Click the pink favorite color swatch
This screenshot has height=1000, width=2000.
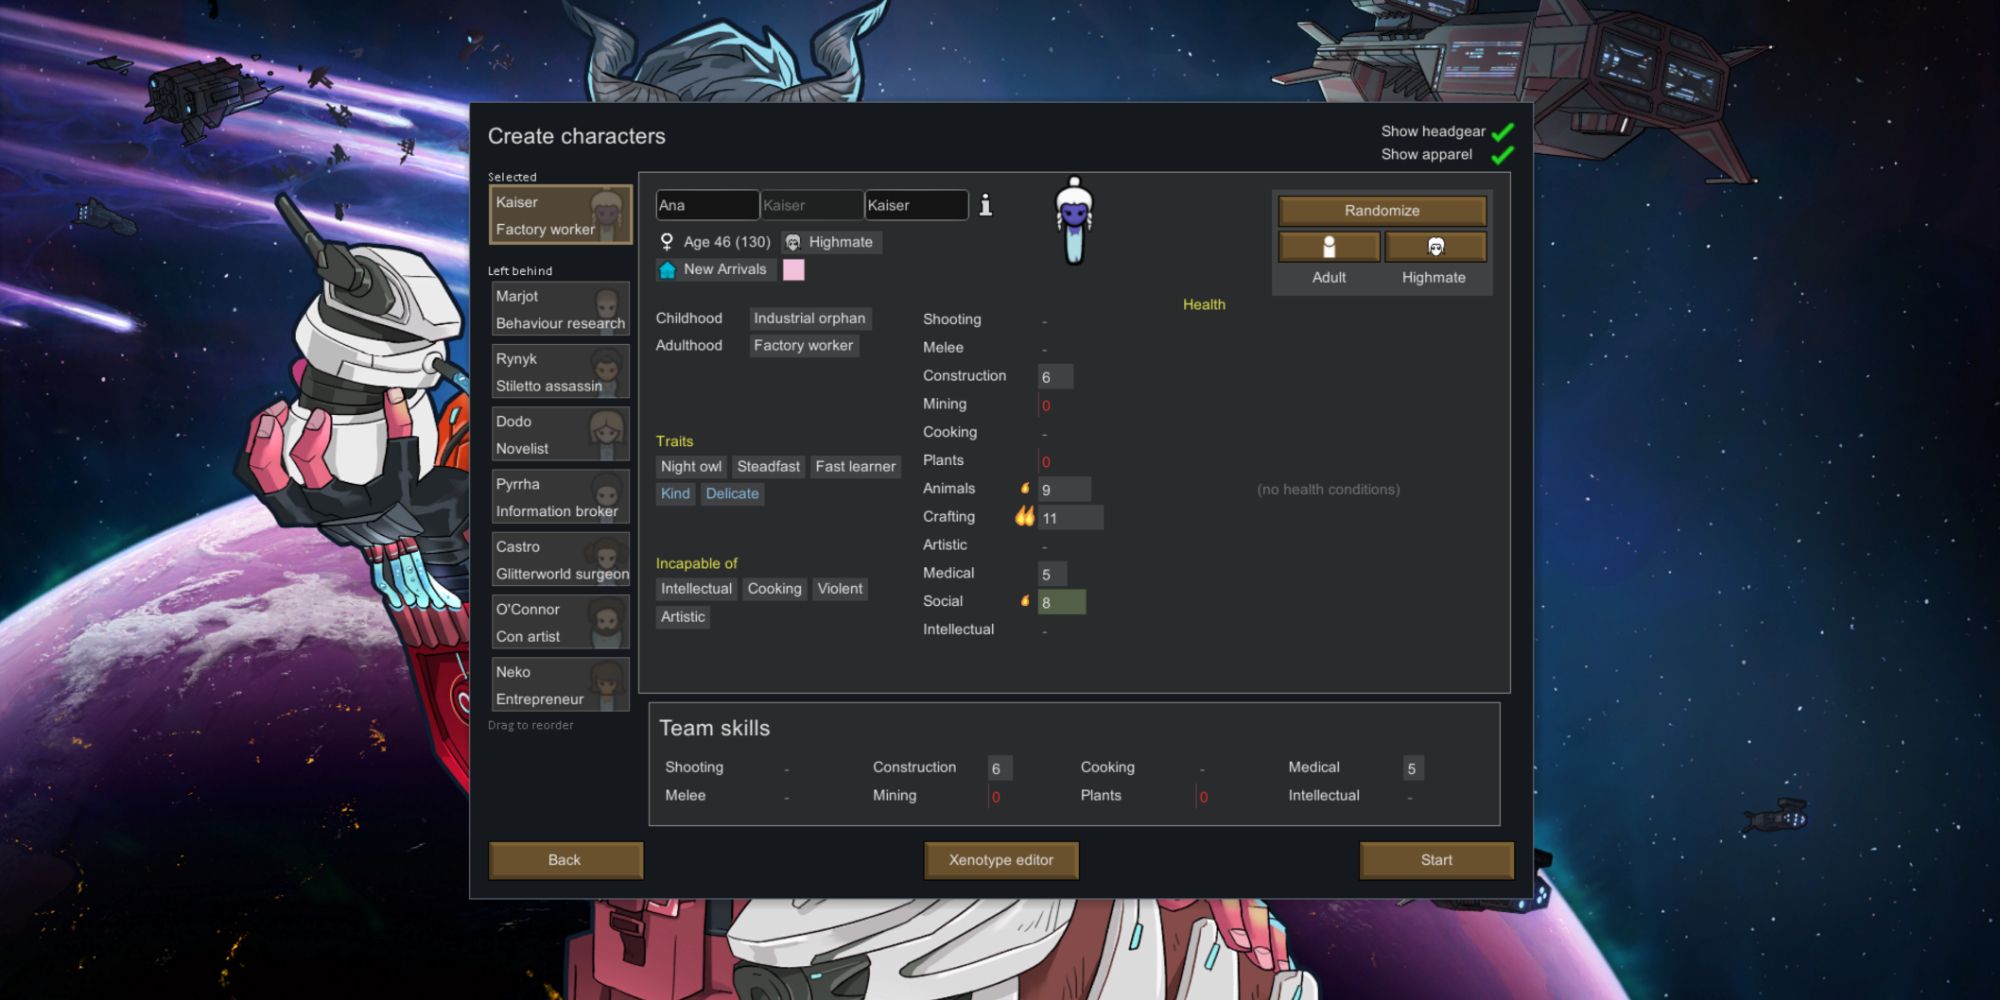point(793,270)
